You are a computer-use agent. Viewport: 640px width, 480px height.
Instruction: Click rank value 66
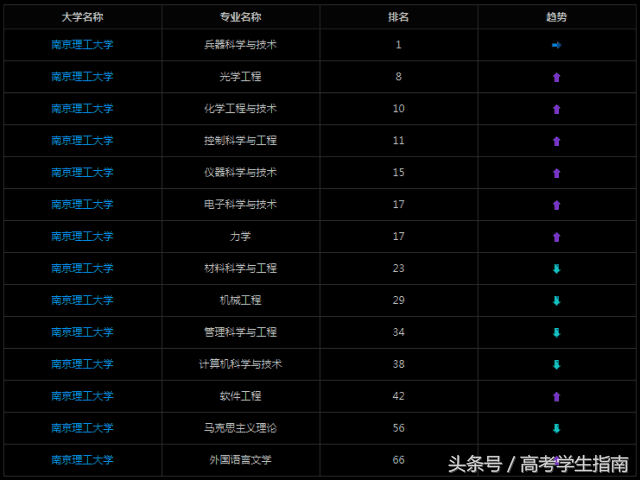[398, 460]
